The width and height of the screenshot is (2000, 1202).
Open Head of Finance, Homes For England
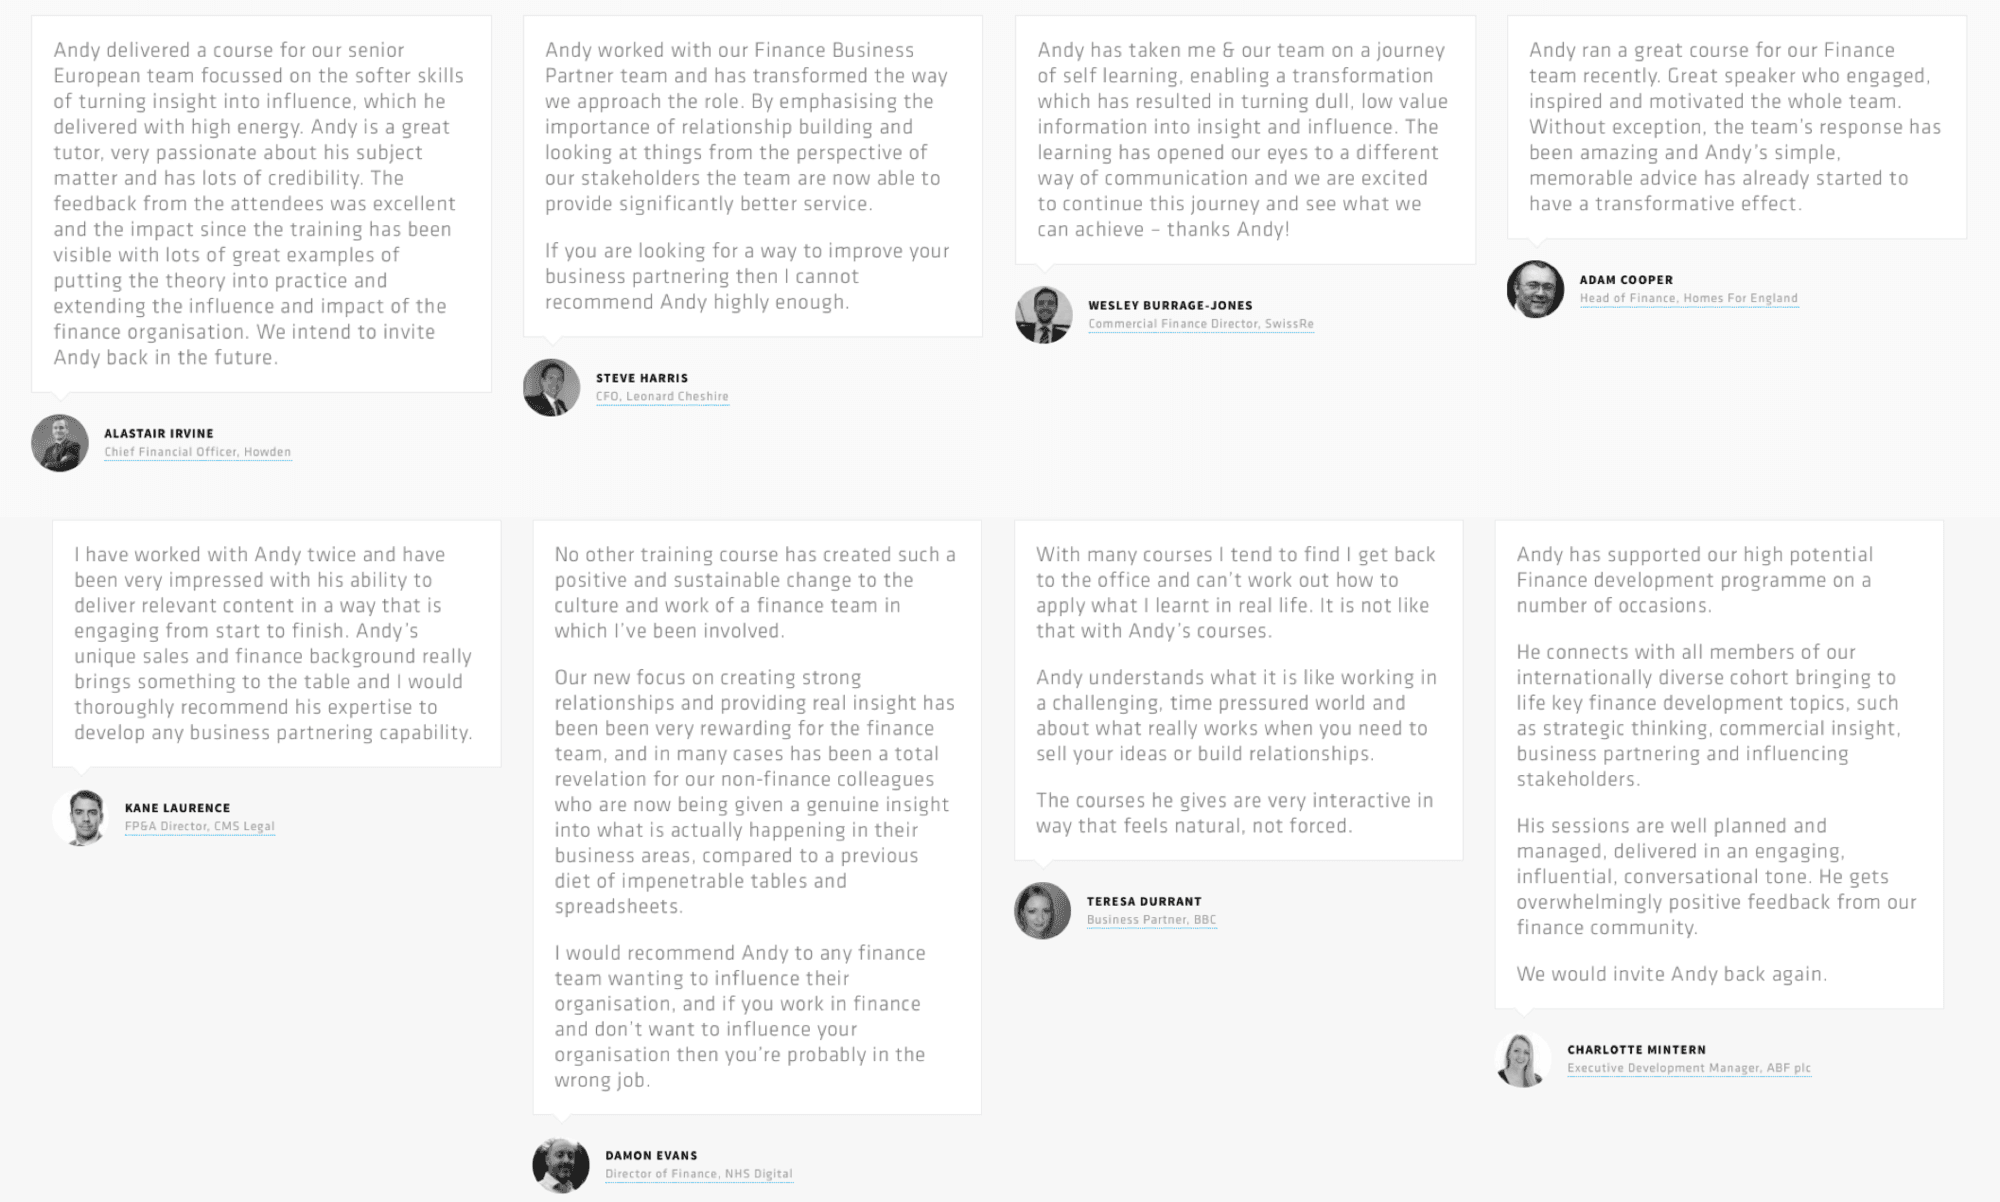pyautogui.click(x=1688, y=298)
